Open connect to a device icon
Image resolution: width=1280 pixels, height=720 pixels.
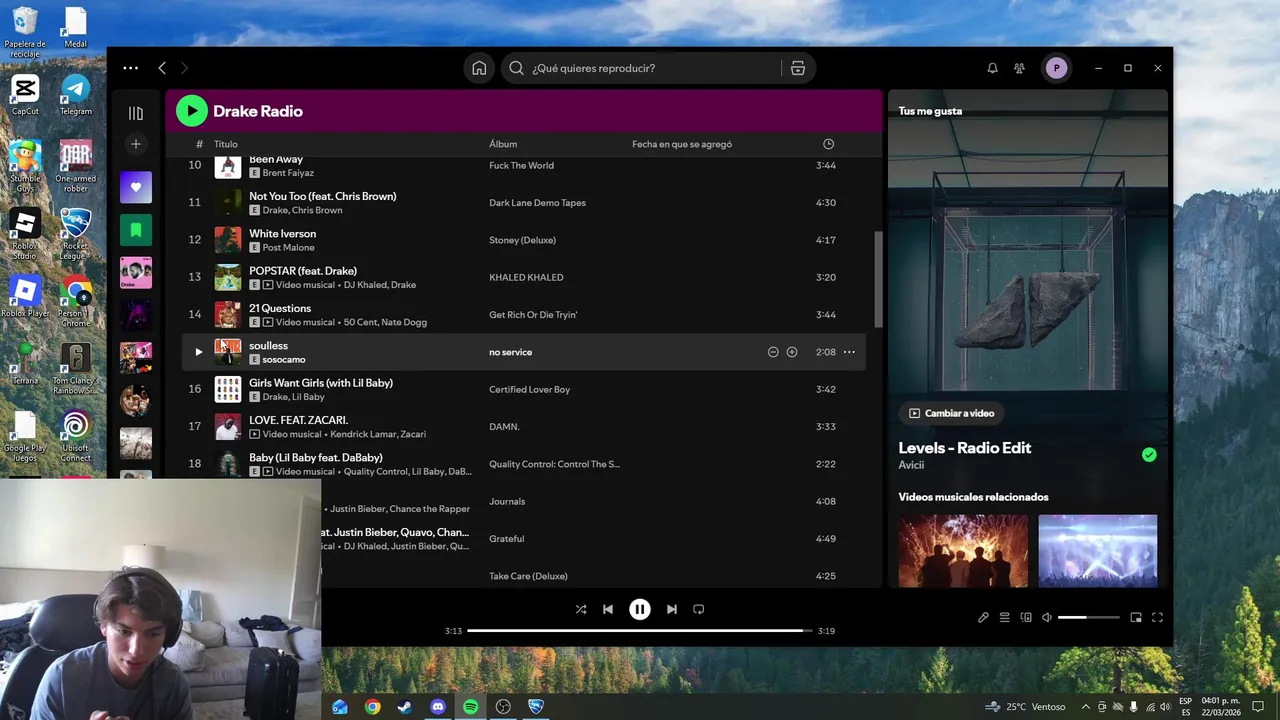click(1026, 618)
